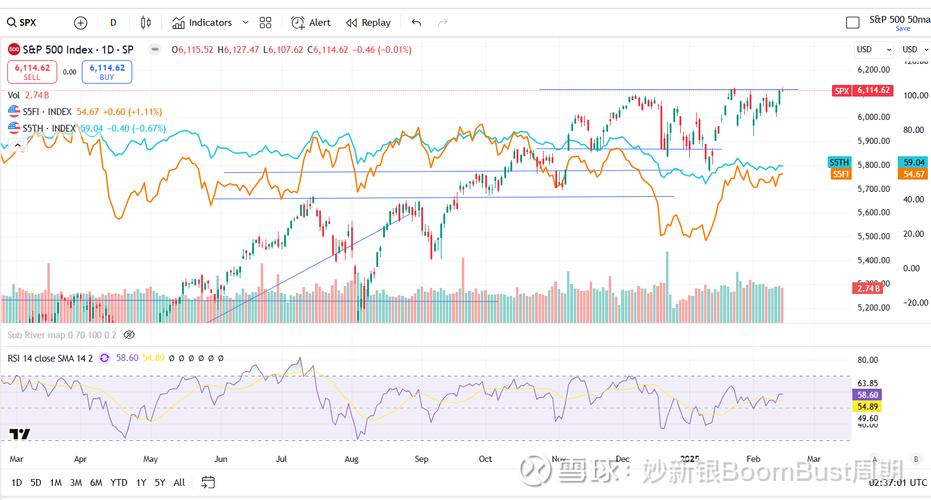
Task: Set 1M time range
Action: (x=56, y=483)
